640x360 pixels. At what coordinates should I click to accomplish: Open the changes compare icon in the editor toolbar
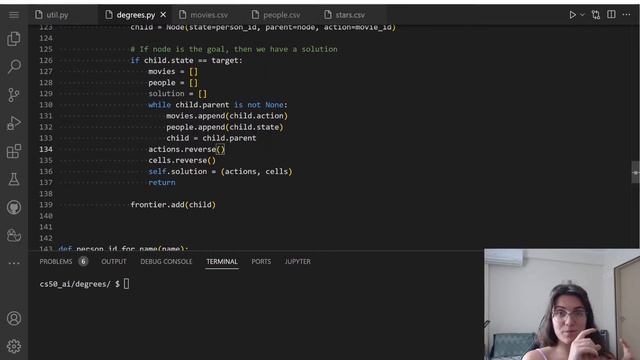coord(596,15)
